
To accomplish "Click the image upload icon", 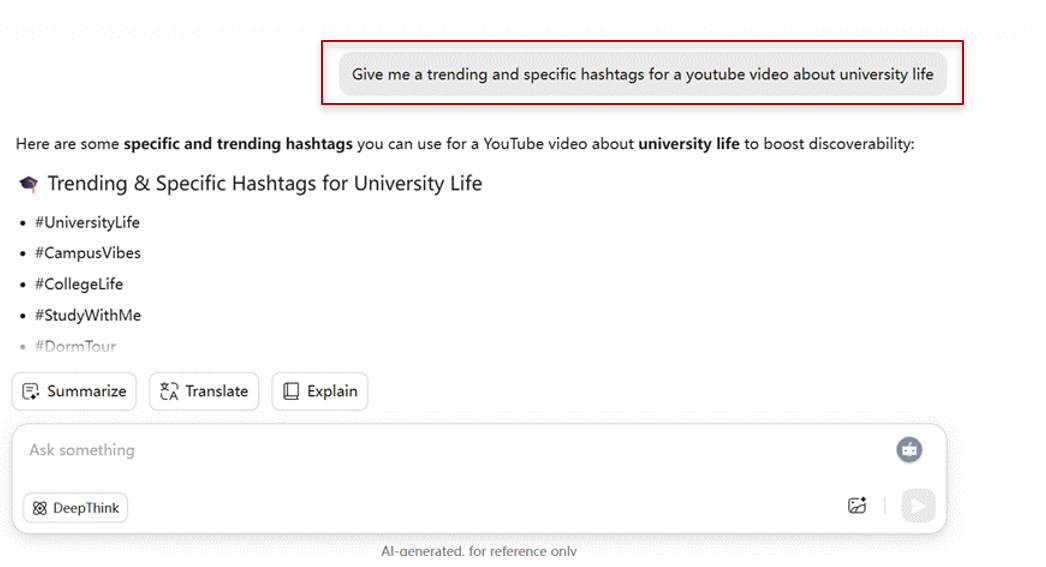I will [x=857, y=506].
